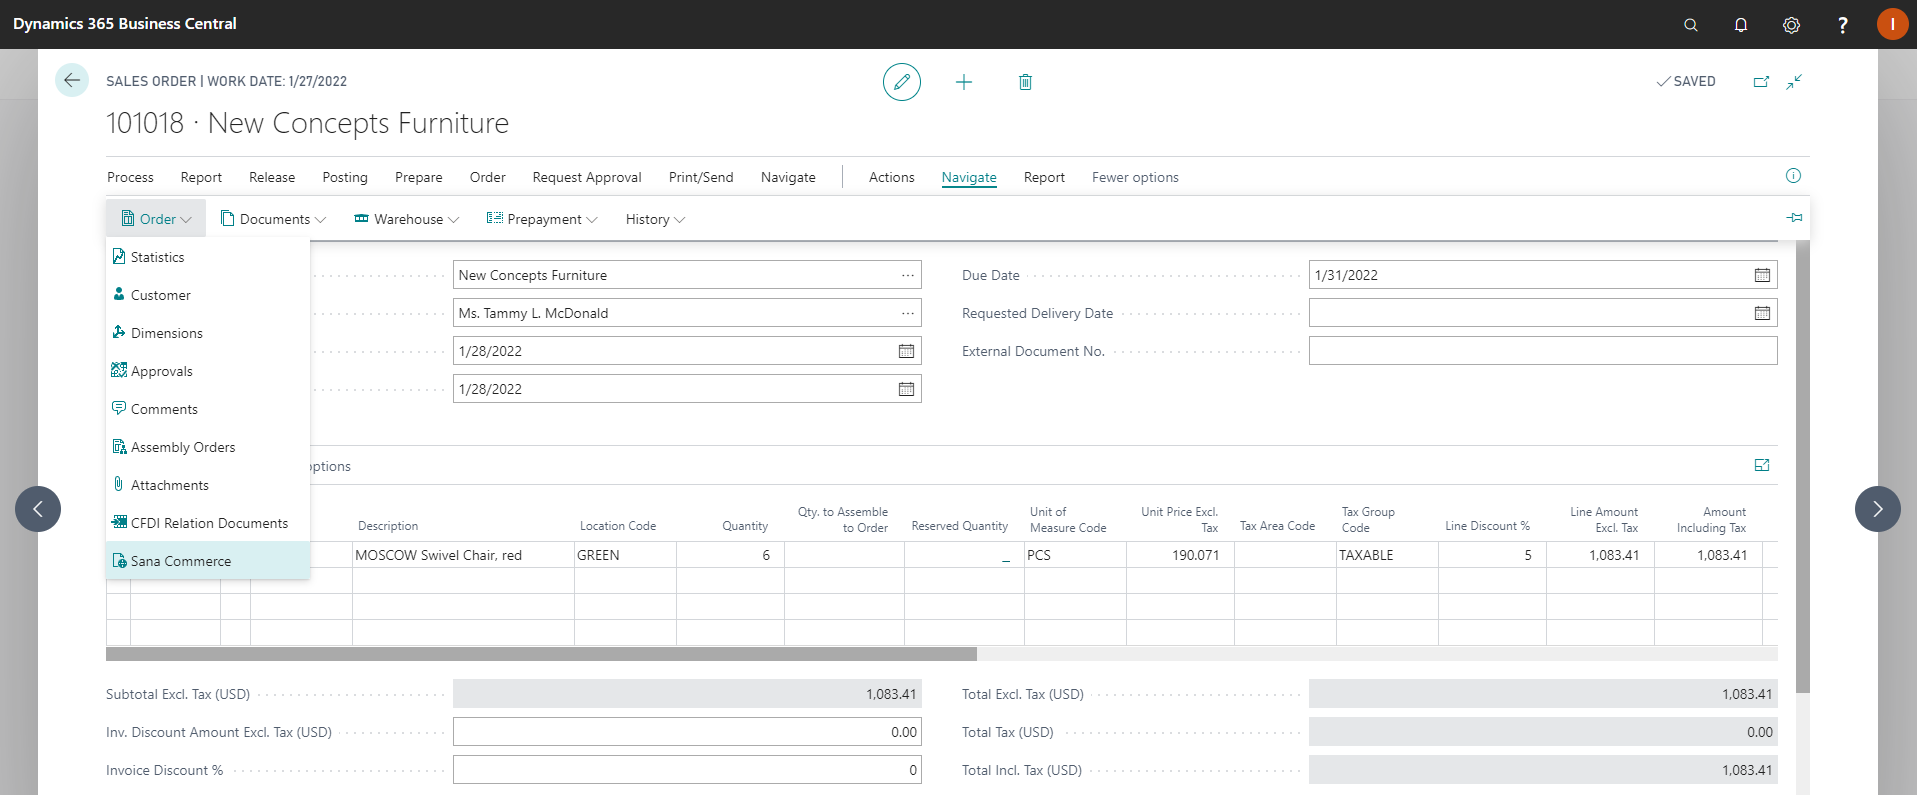Open Statistics from the Order menu
1917x795 pixels.
(207, 257)
